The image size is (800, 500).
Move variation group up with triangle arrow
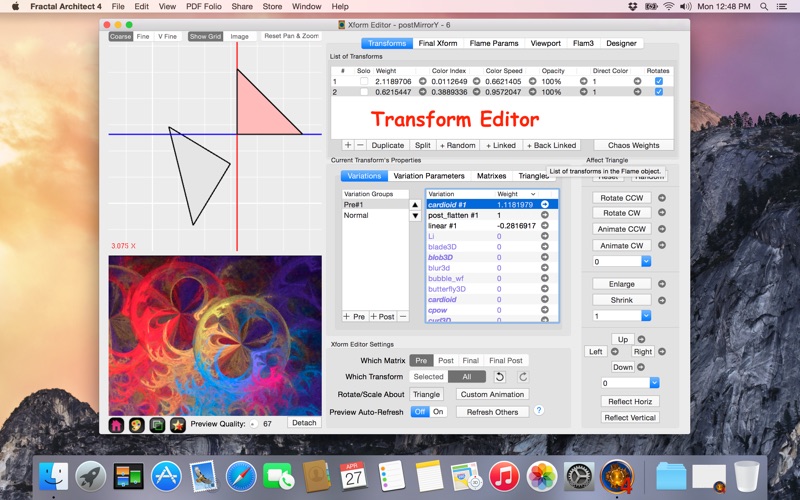415,205
